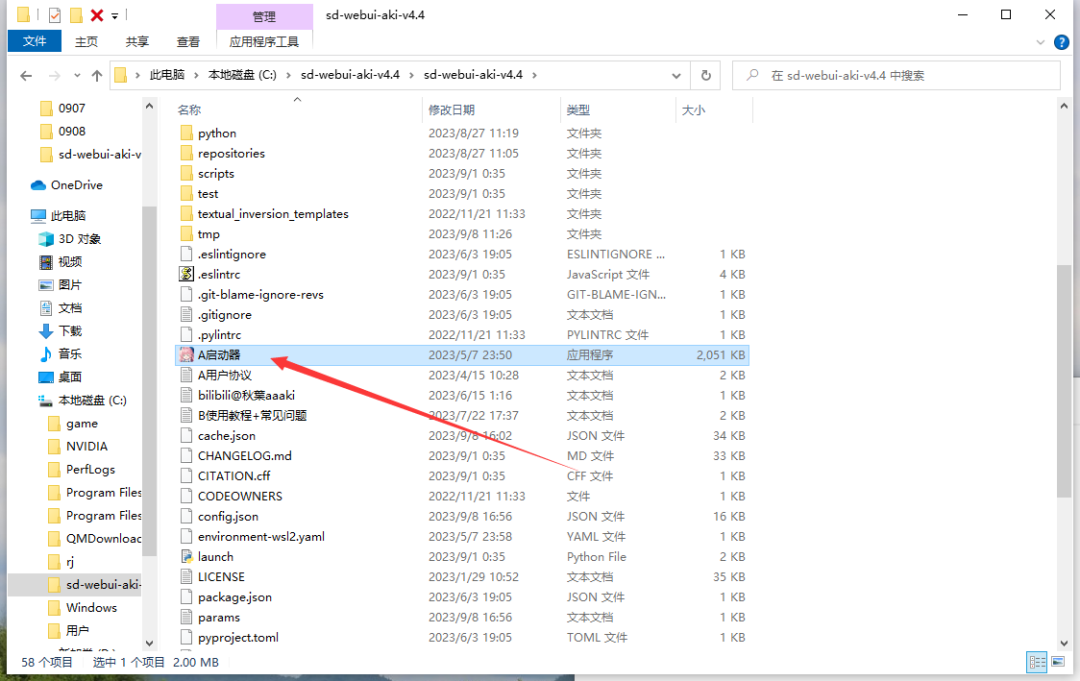
Task: Open the A启动器 launcher application
Action: (x=219, y=355)
